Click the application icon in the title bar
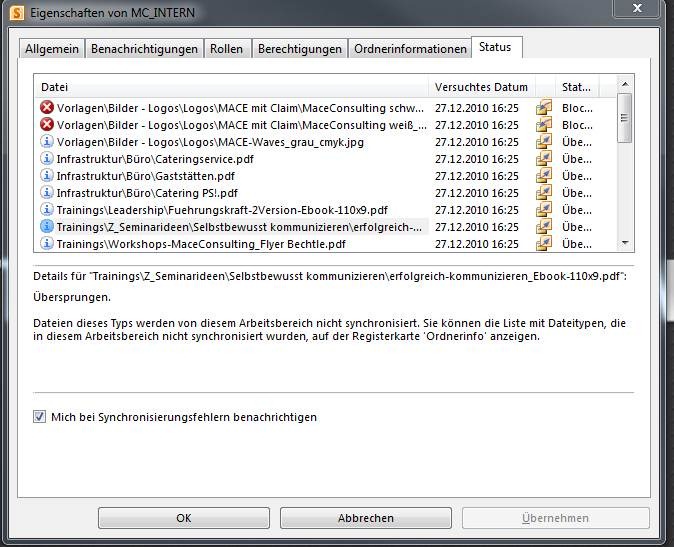Image resolution: width=674 pixels, height=547 pixels. (x=16, y=12)
